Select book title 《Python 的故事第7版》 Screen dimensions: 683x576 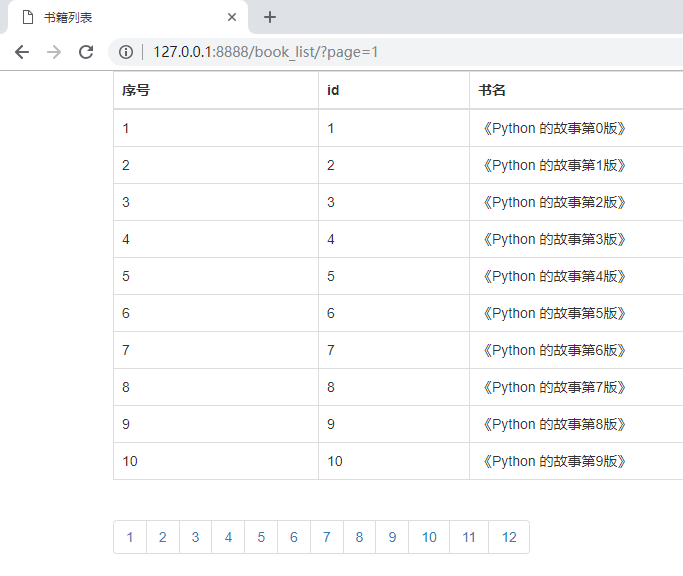point(554,388)
